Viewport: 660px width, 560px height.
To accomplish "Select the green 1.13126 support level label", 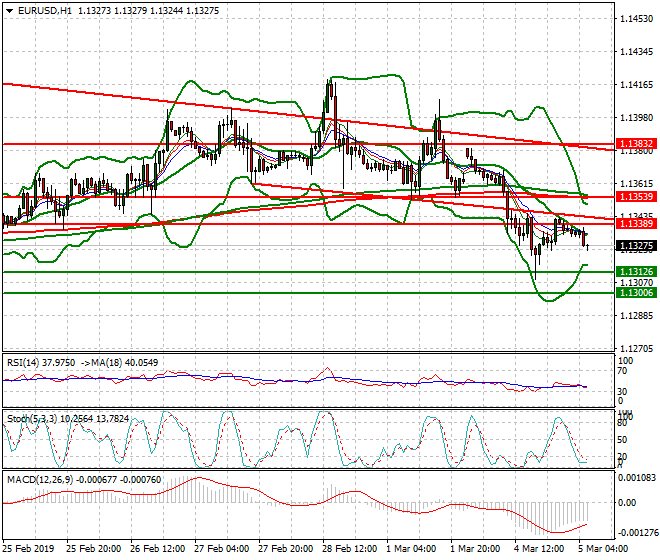I will (636, 272).
